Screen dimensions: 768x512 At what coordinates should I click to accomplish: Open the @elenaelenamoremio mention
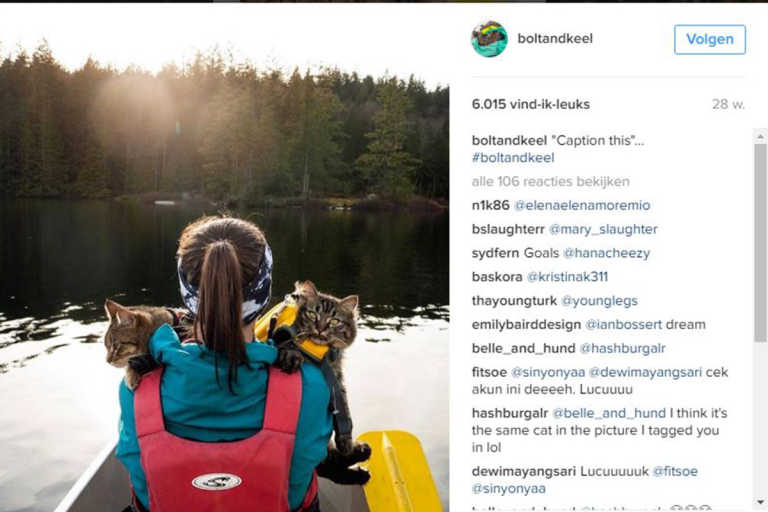click(x=582, y=205)
